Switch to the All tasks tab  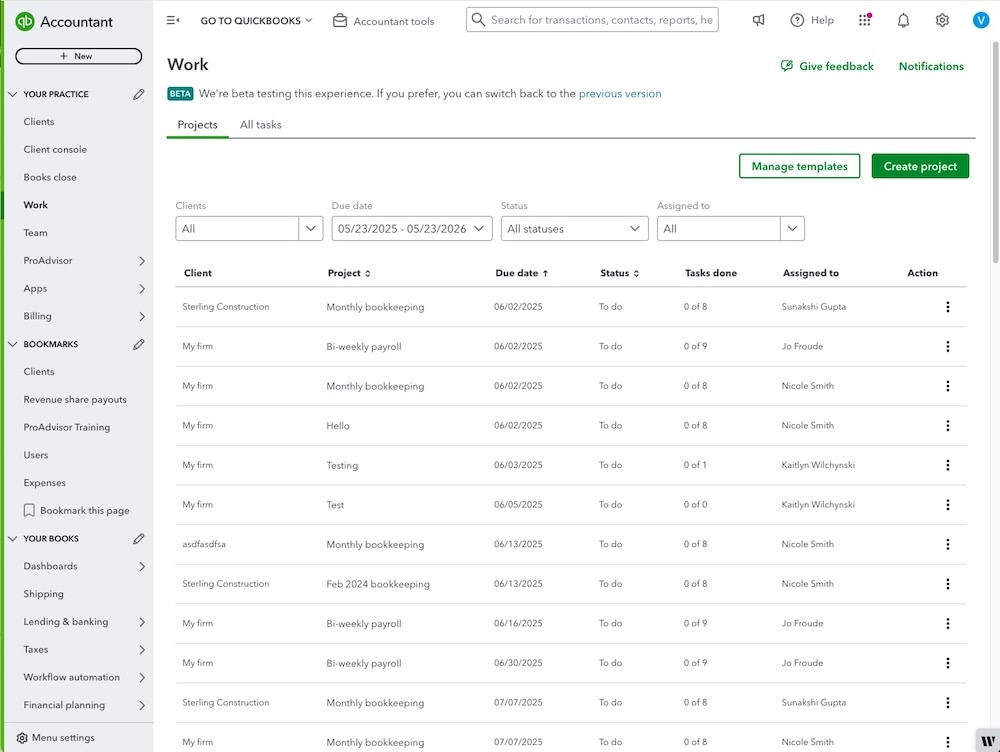click(x=259, y=125)
